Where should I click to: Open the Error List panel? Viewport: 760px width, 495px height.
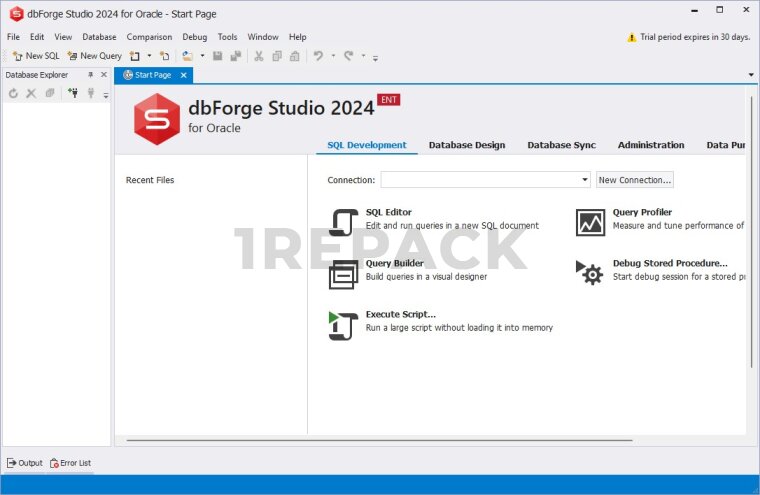(71, 463)
